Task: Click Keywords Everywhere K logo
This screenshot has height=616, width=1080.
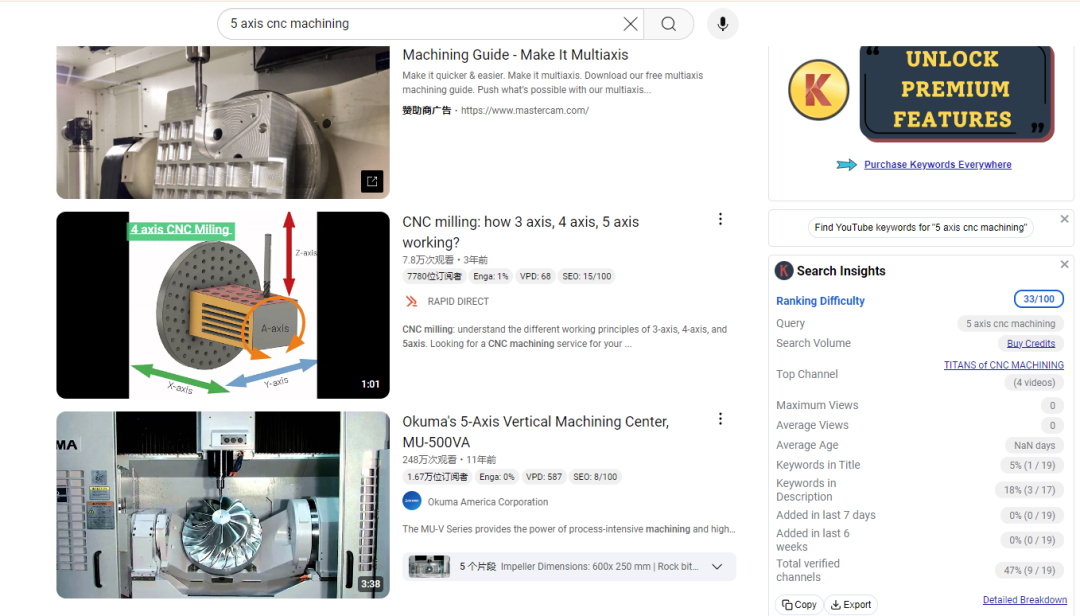Action: click(818, 90)
